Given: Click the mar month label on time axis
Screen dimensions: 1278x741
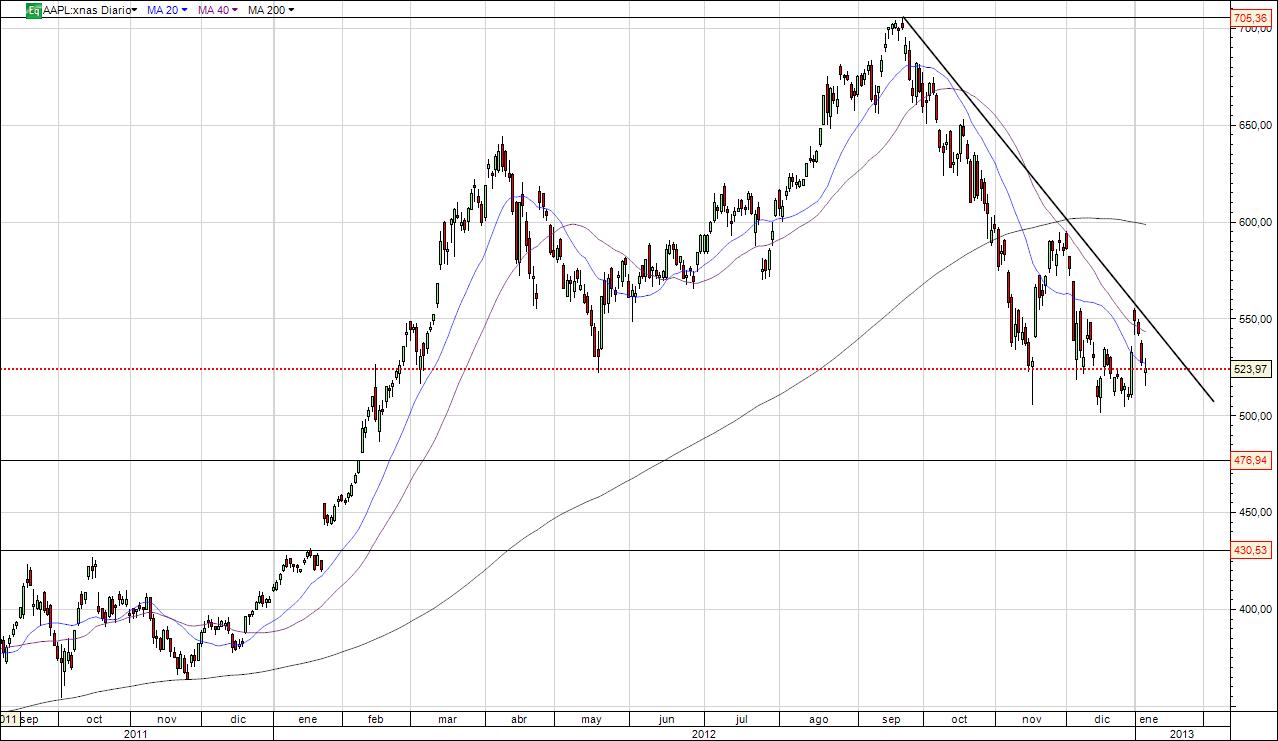Looking at the screenshot, I should click(447, 719).
